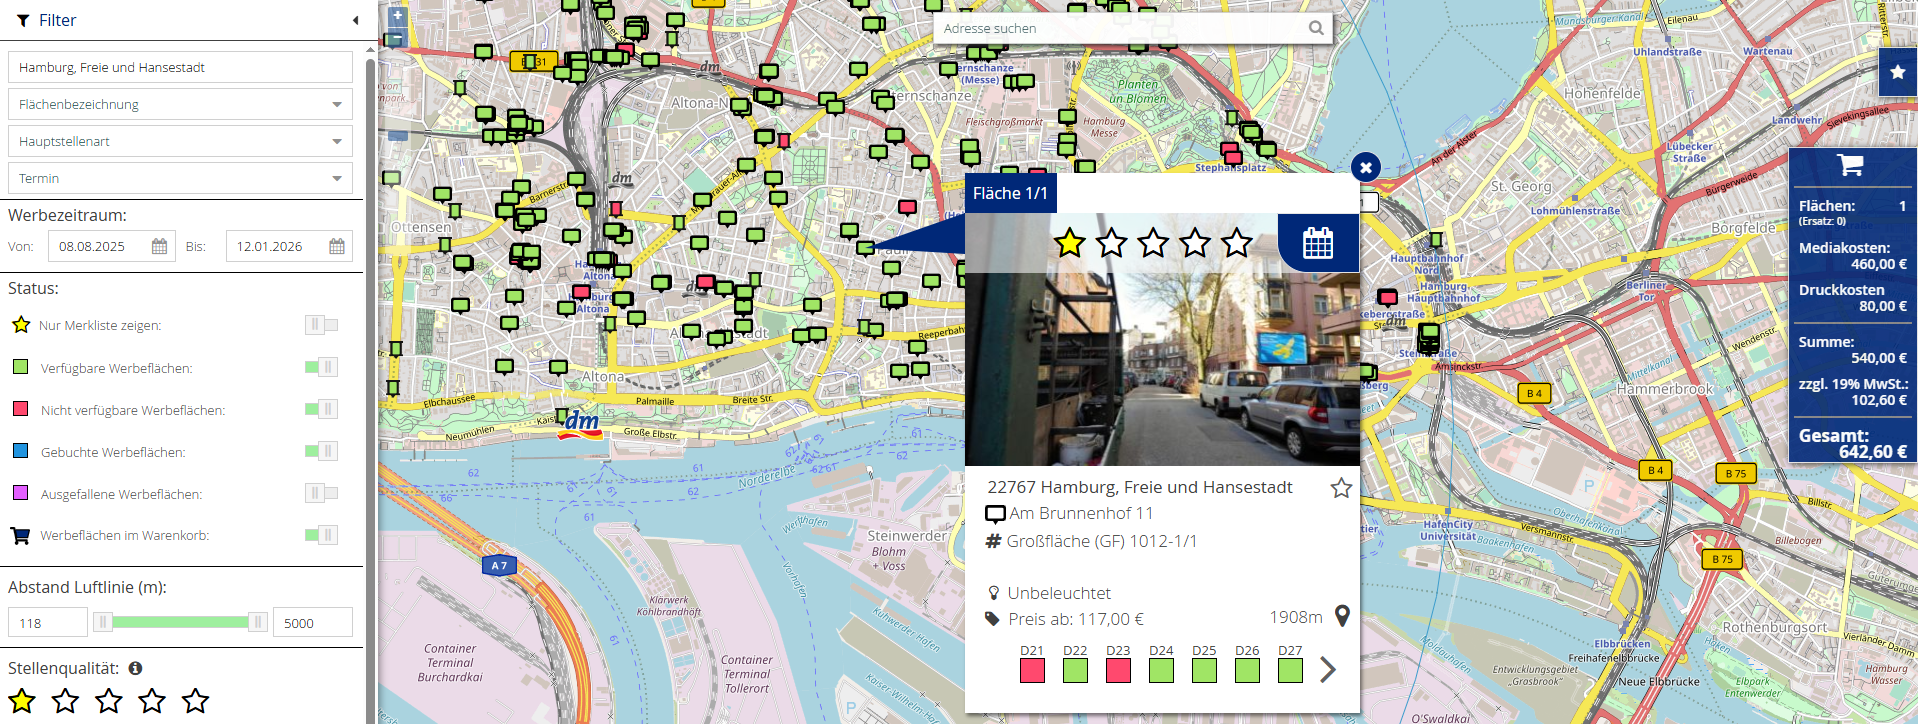The width and height of the screenshot is (1918, 724).
Task: Add Am Brunnenhof 11 to watchlist star
Action: (x=1341, y=488)
